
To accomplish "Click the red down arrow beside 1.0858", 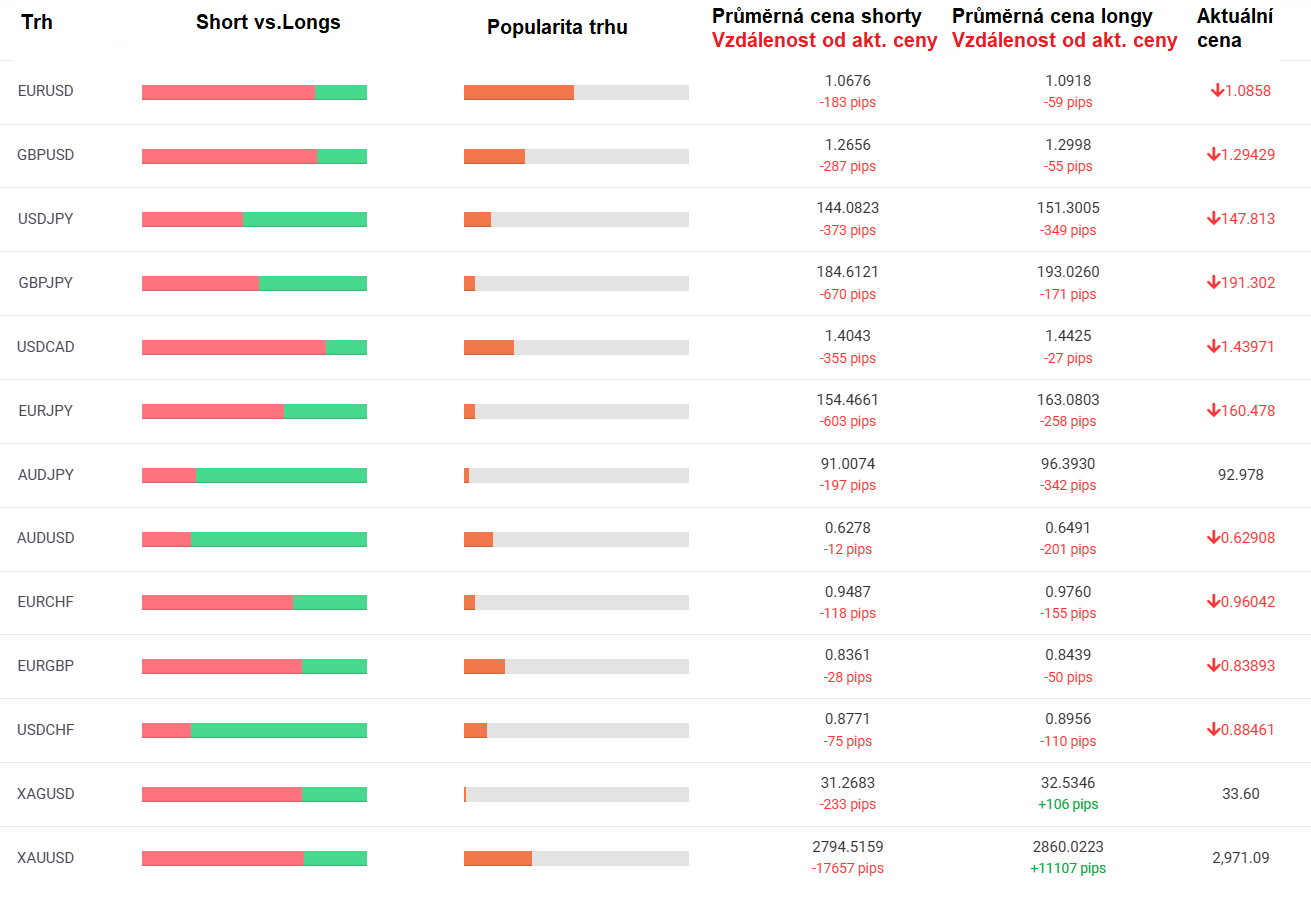I will click(x=1217, y=91).
